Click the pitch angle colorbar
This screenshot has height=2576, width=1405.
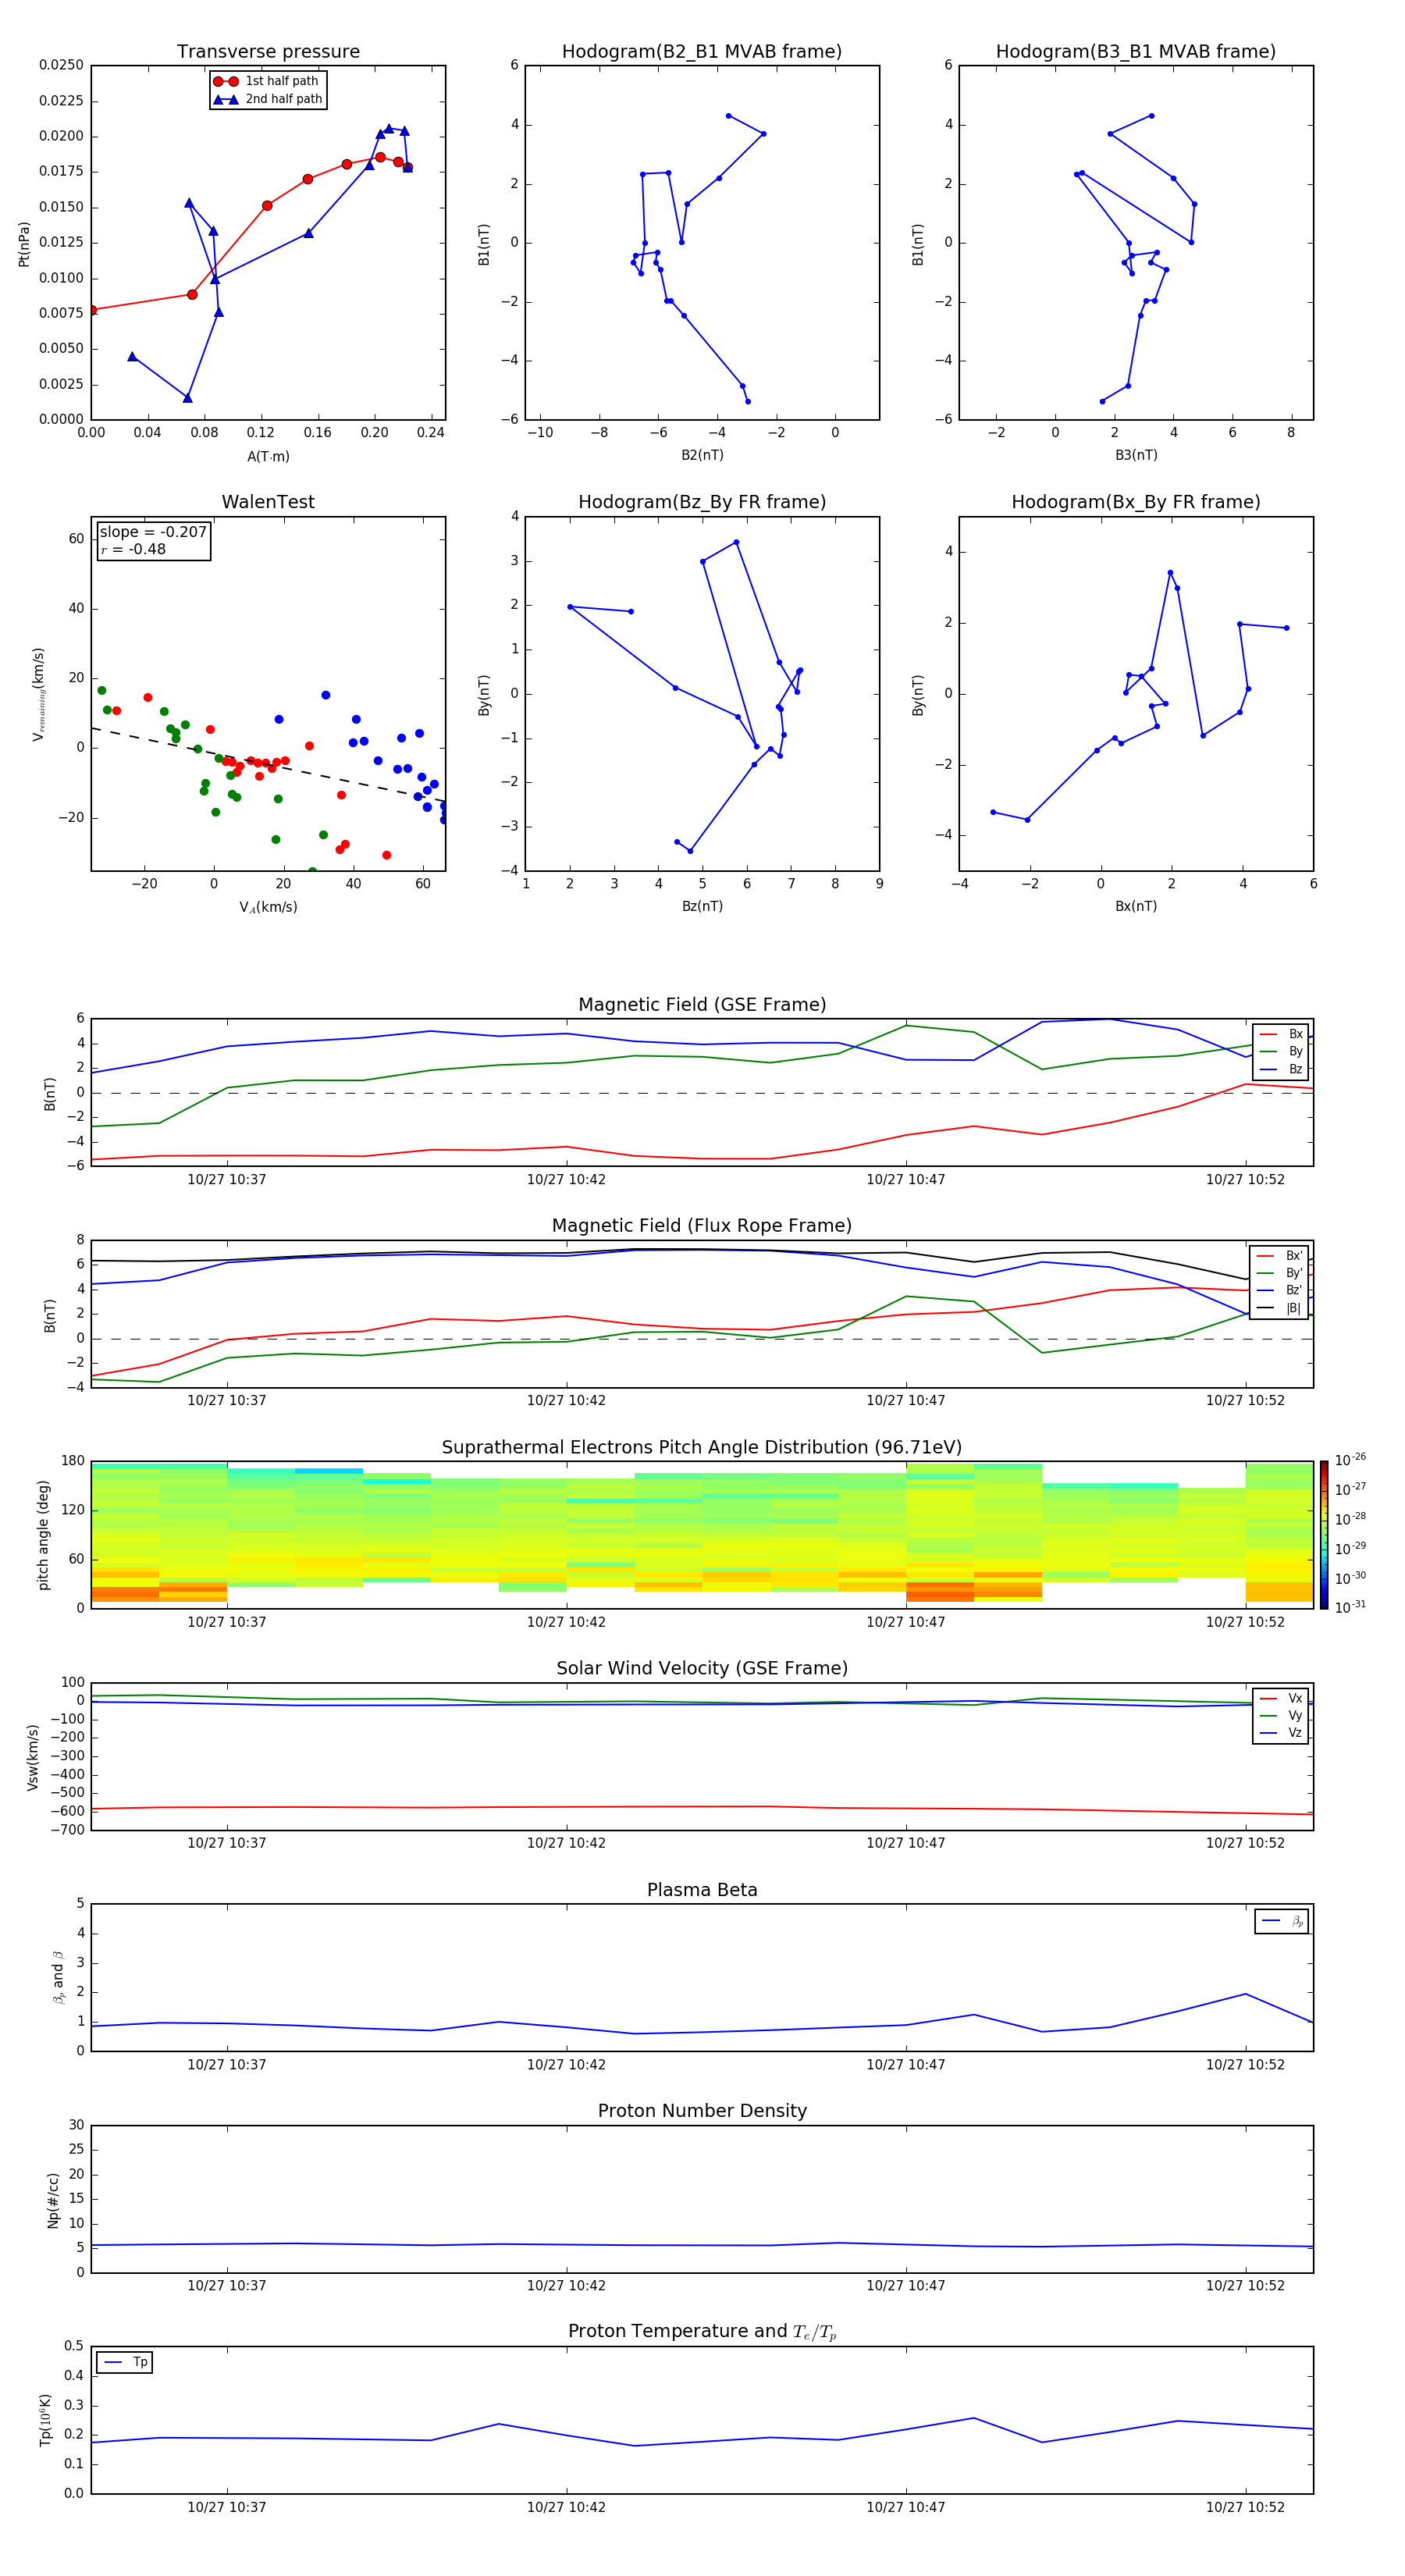coord(1324,1535)
